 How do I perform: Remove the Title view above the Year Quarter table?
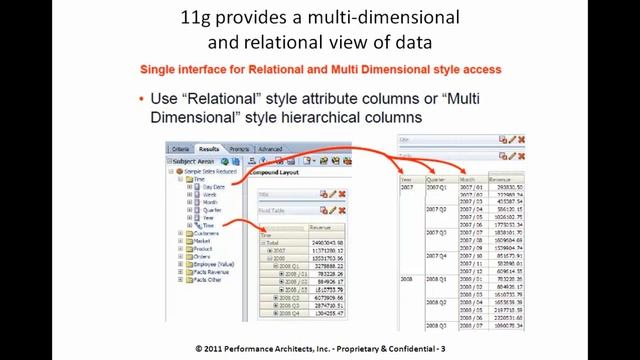521,140
